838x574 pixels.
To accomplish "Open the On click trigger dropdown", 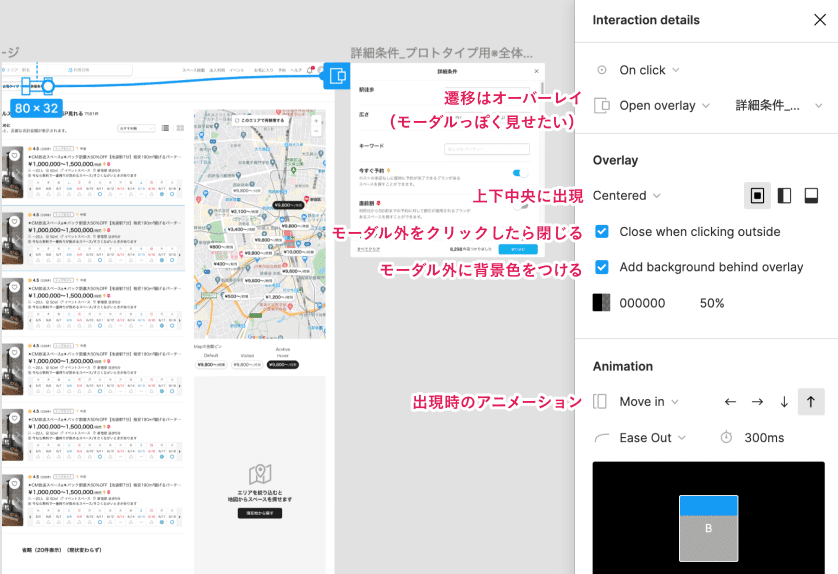I will 649,70.
